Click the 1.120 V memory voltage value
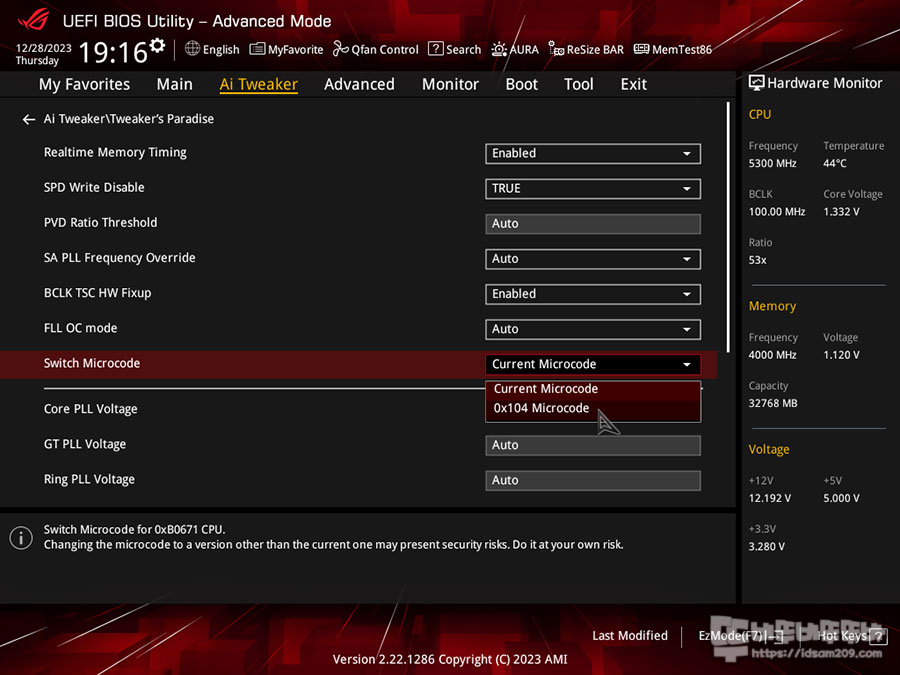The width and height of the screenshot is (900, 675). (x=841, y=355)
